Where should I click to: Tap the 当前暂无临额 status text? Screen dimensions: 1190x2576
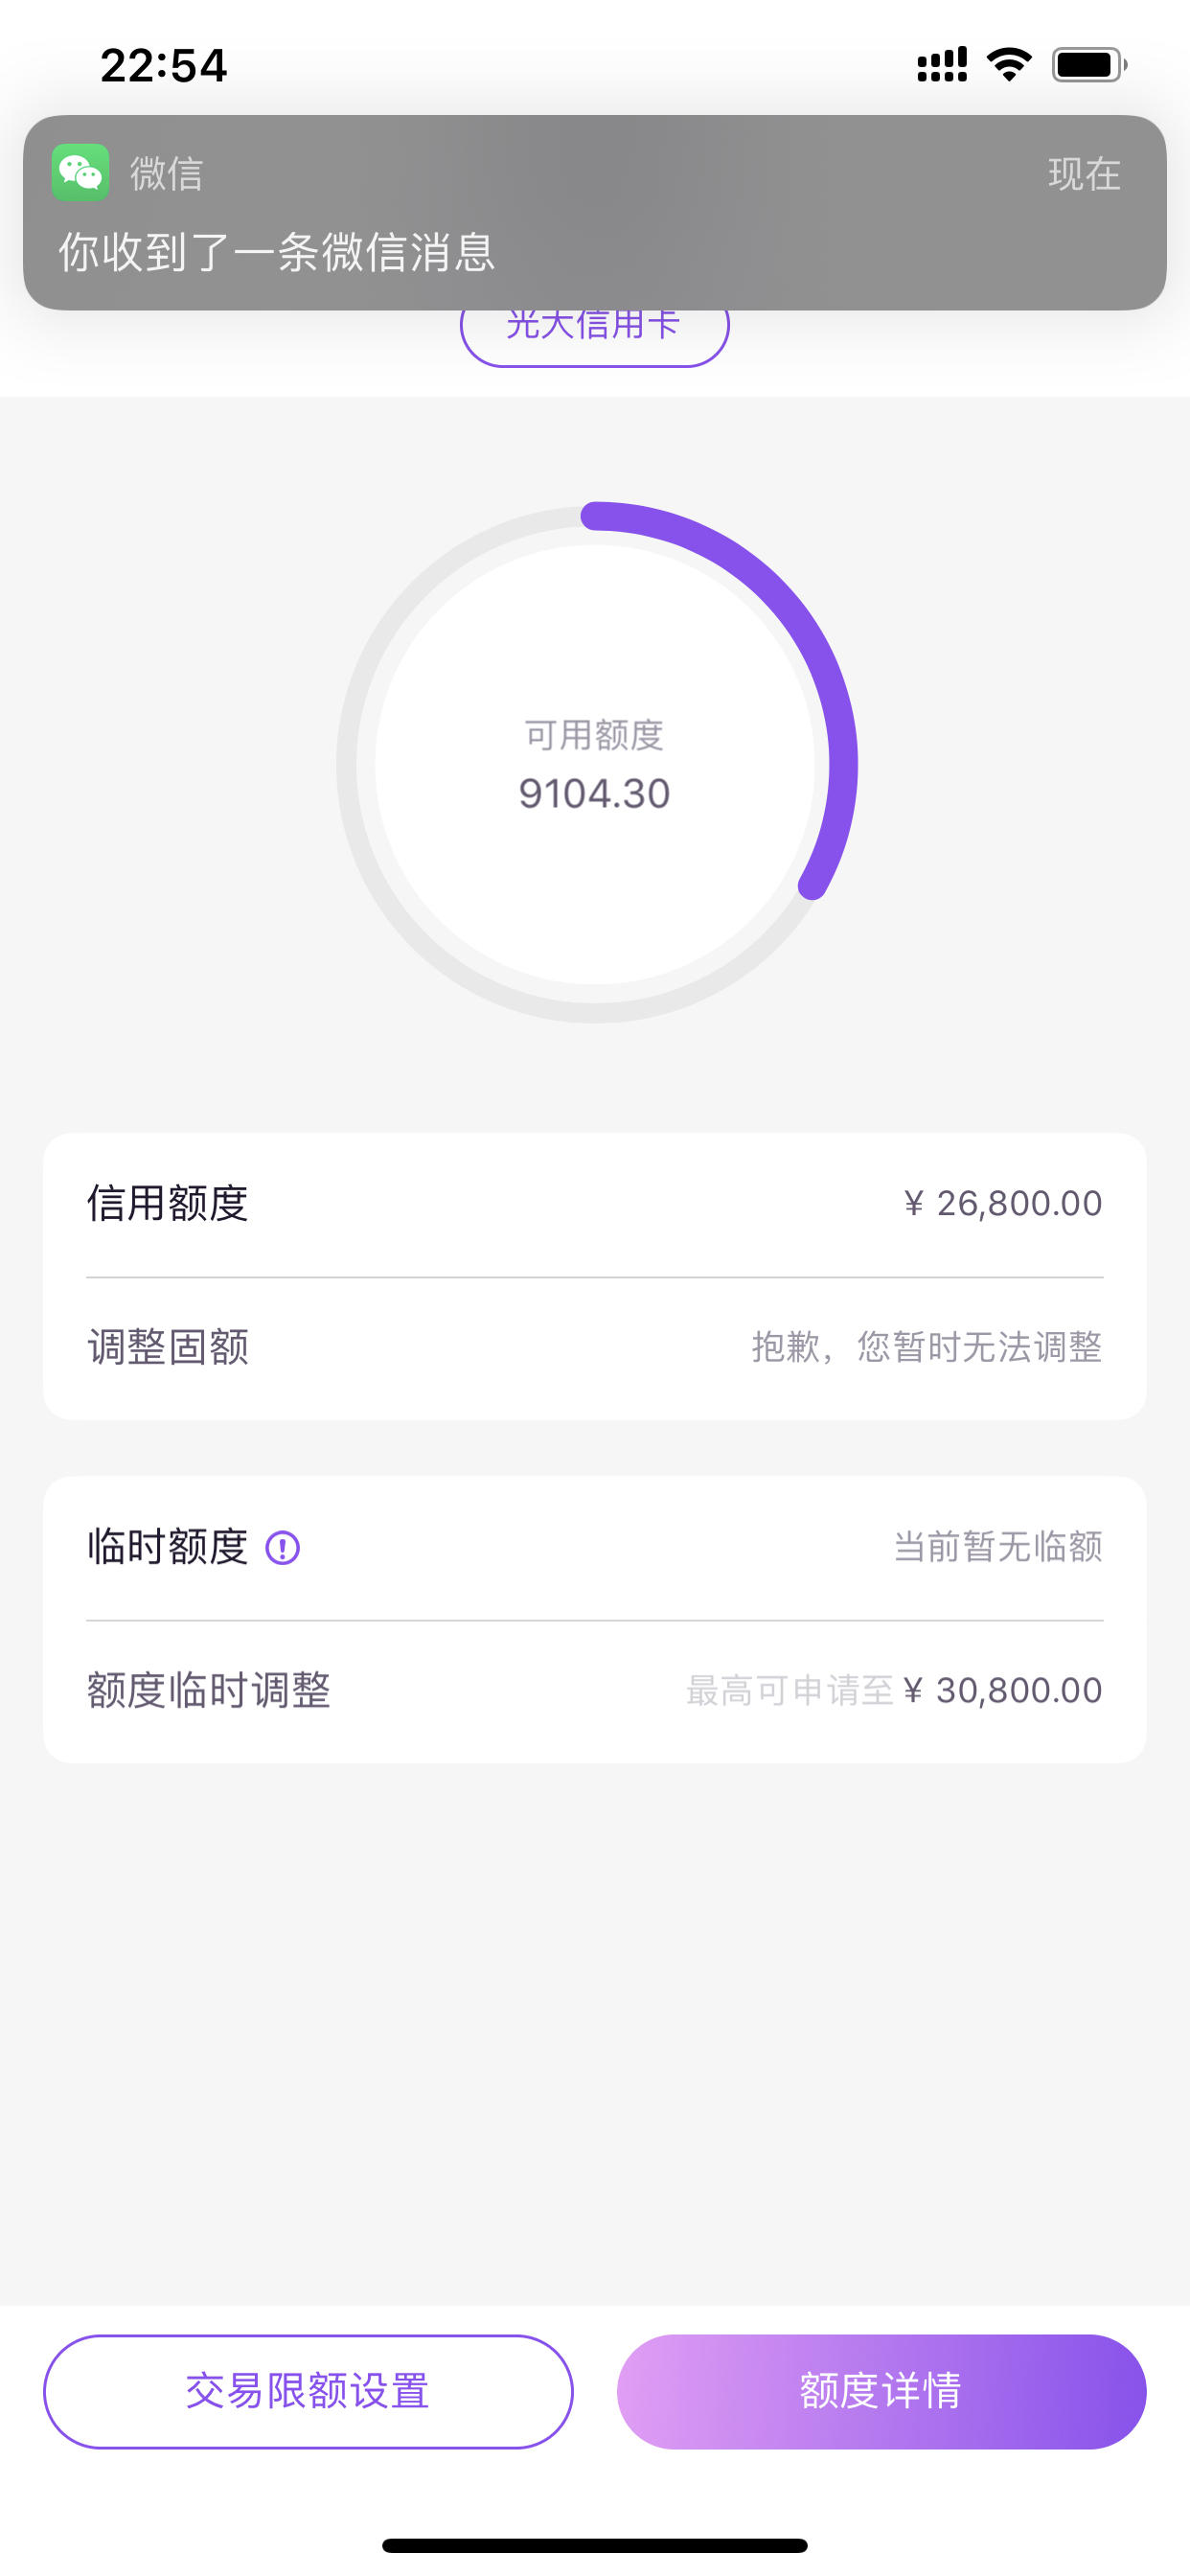point(998,1547)
